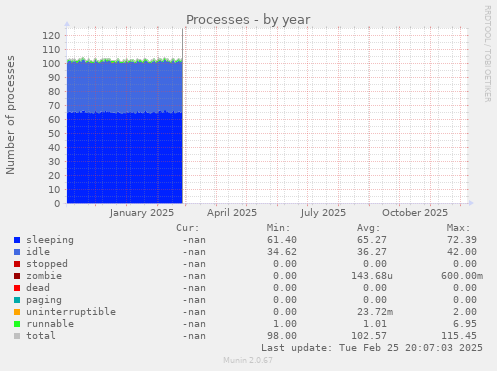Click the "October 2025" axis label
497x371 pixels.
(x=415, y=213)
